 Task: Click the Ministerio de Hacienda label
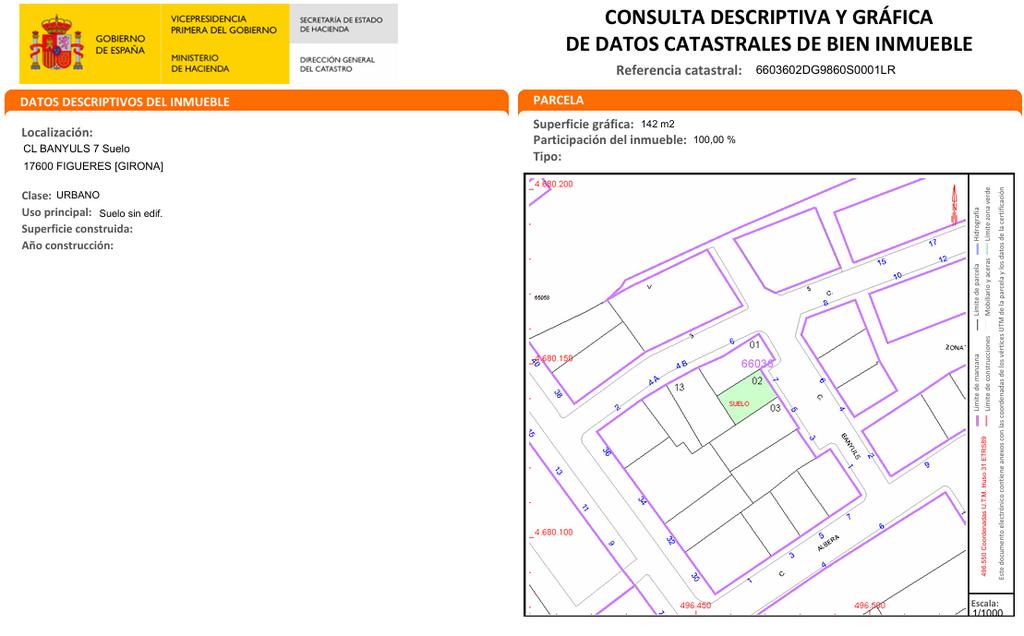click(200, 64)
